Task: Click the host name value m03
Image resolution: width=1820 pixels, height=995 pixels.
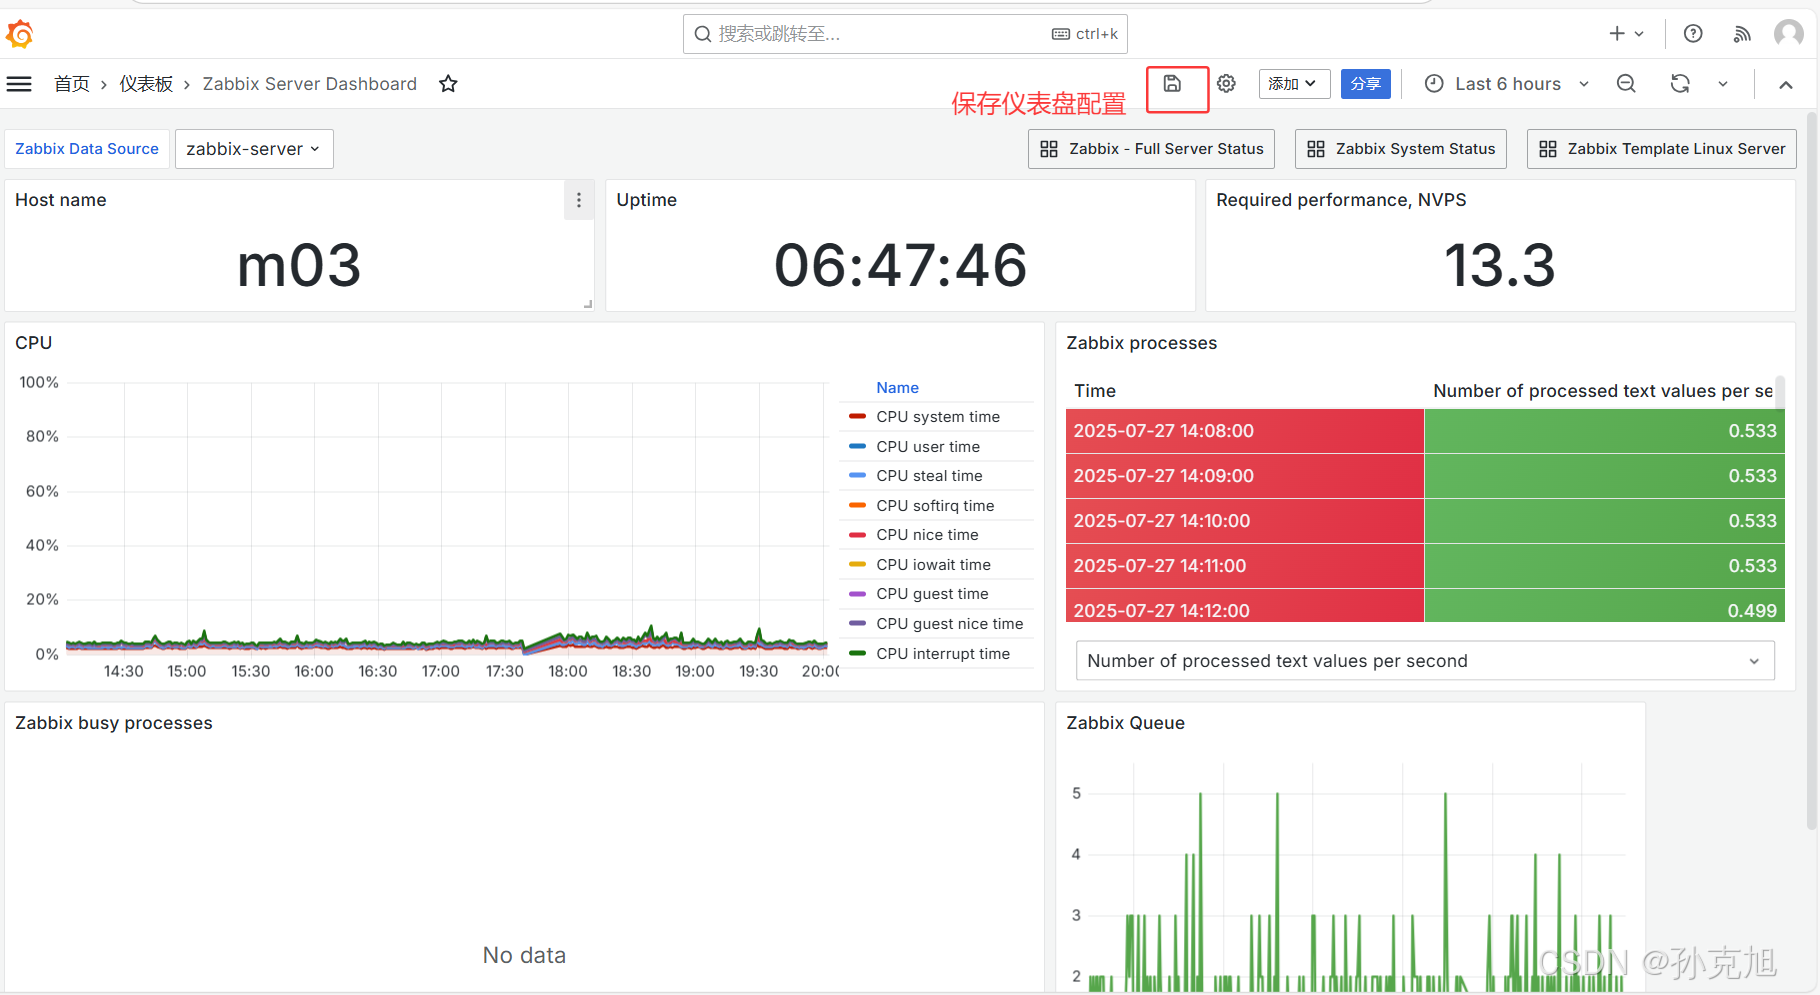Action: tap(299, 265)
